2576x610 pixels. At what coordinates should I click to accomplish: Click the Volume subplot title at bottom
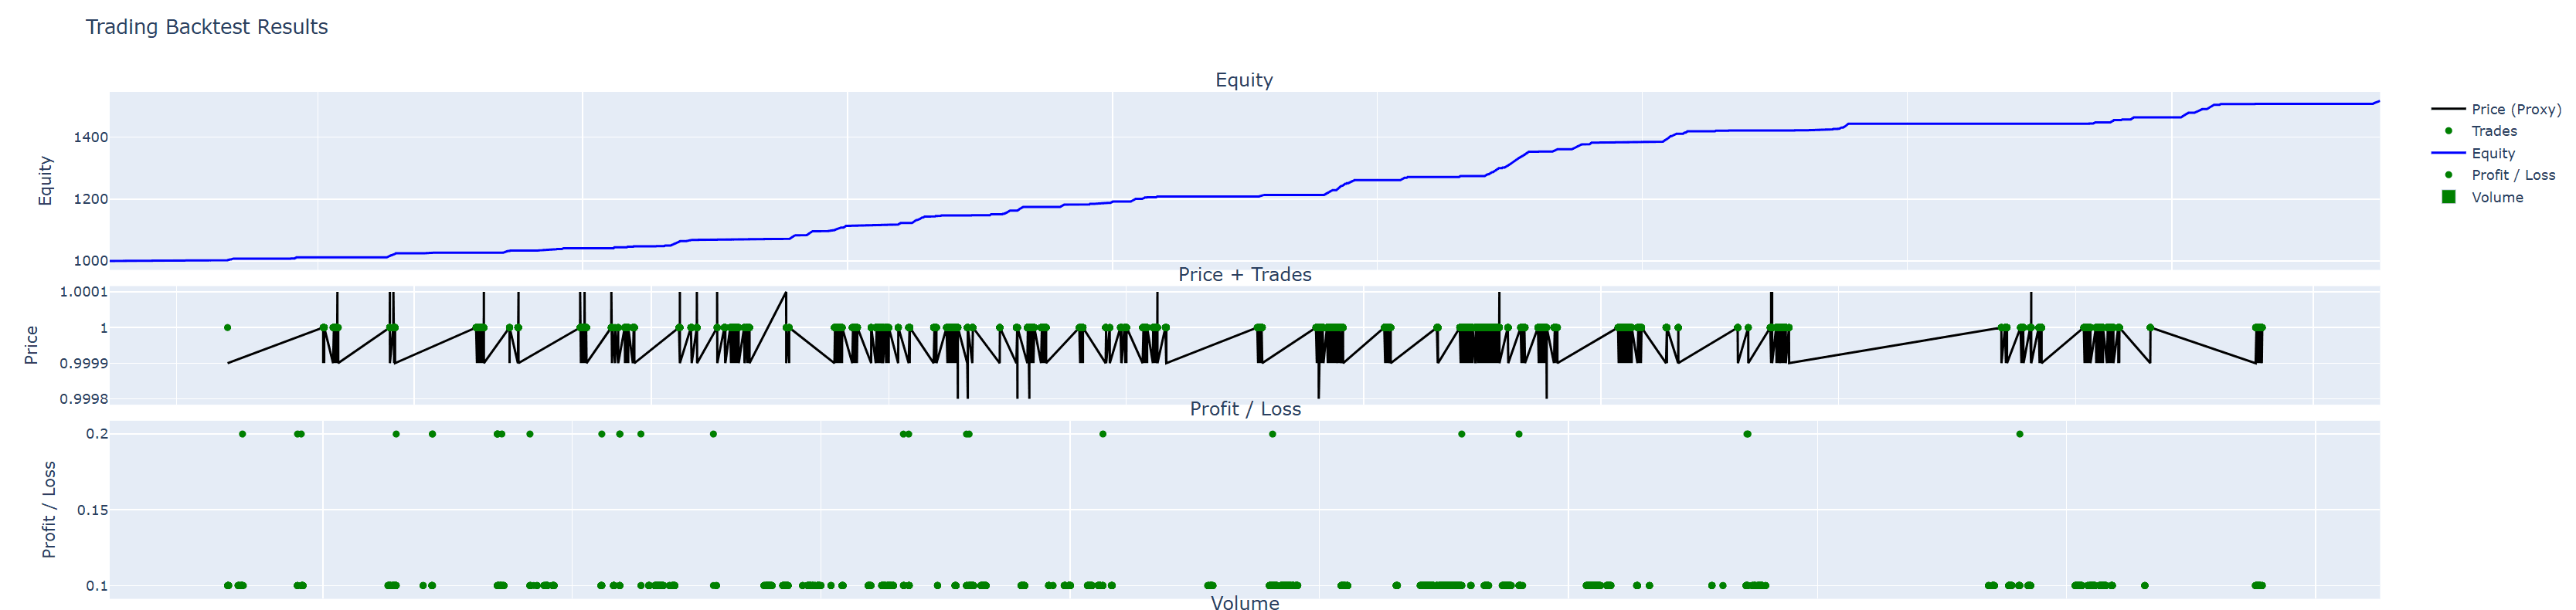pyautogui.click(x=1244, y=602)
